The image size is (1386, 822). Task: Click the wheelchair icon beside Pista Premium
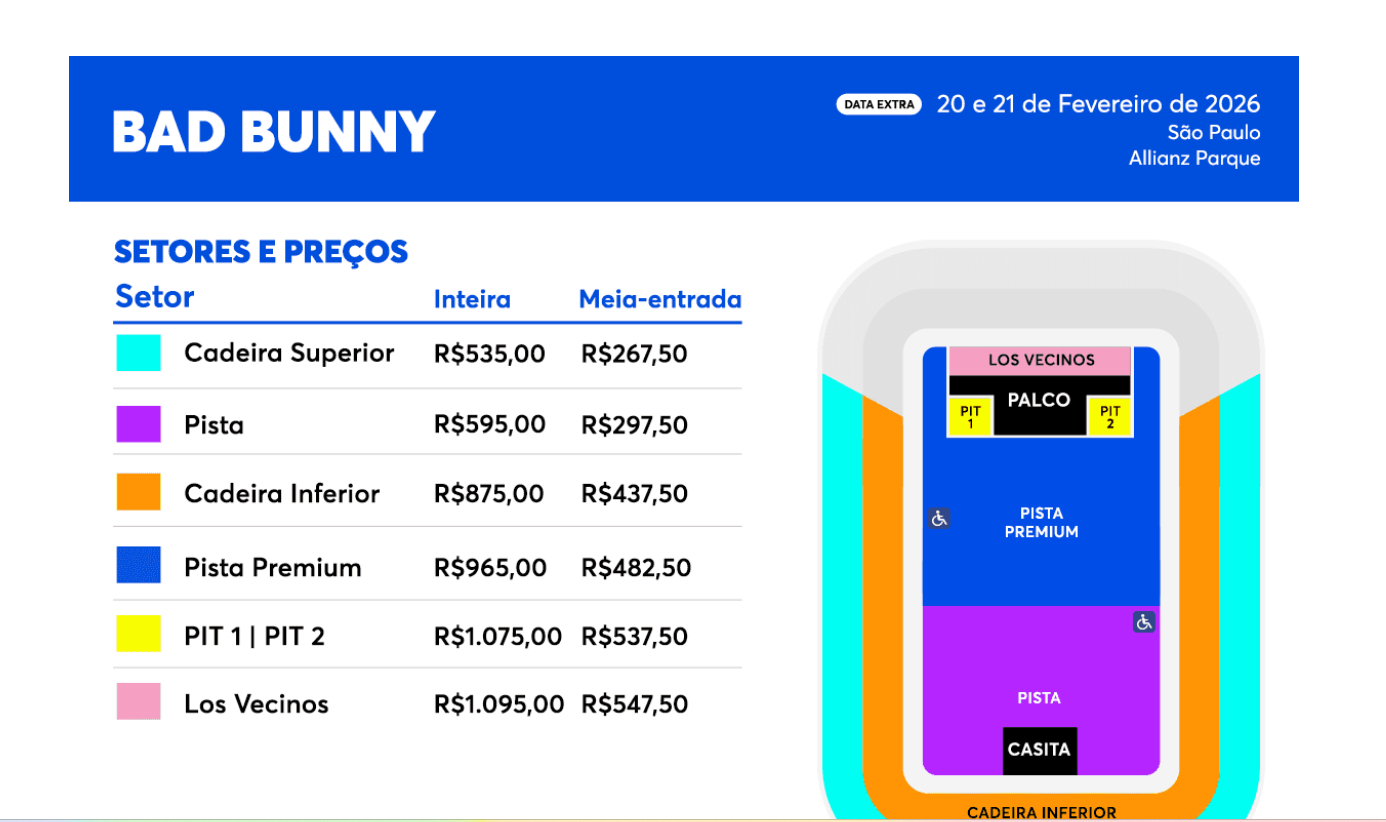[938, 519]
